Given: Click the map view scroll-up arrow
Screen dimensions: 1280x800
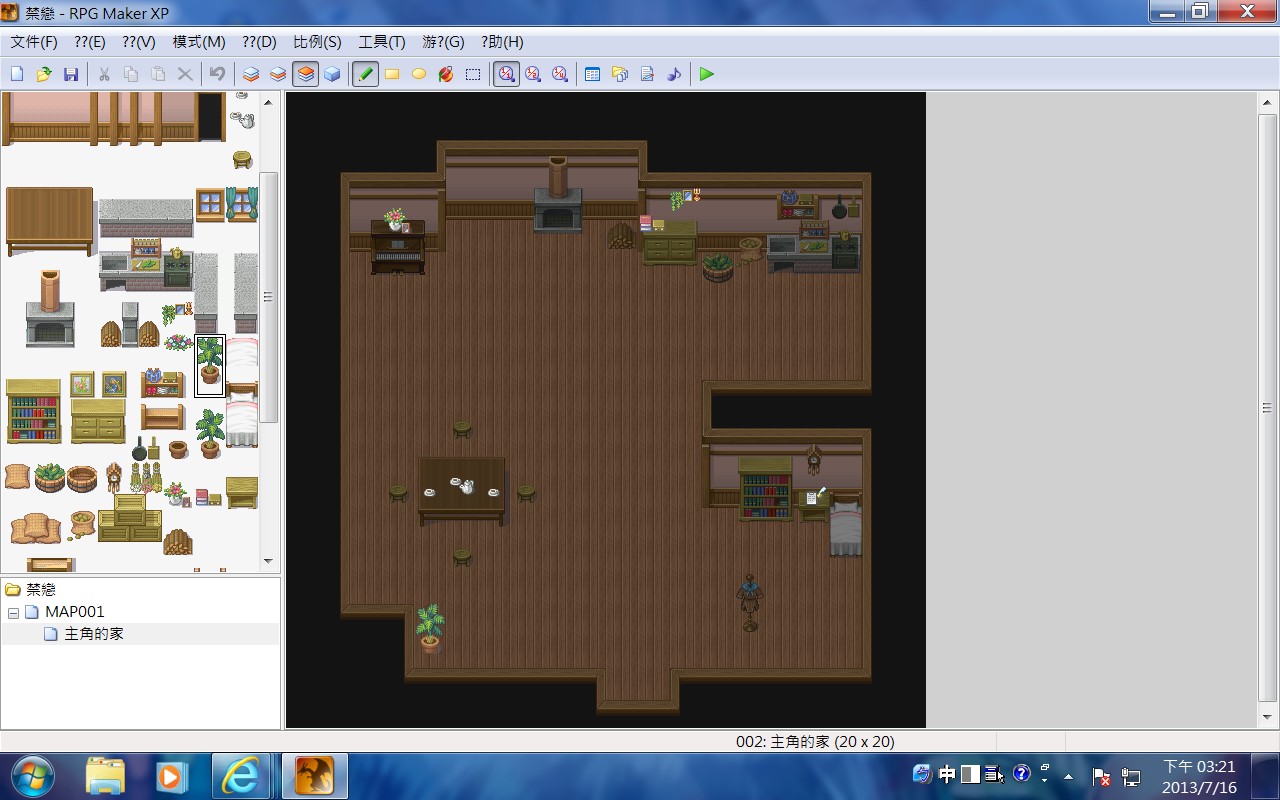Looking at the screenshot, I should (1268, 101).
